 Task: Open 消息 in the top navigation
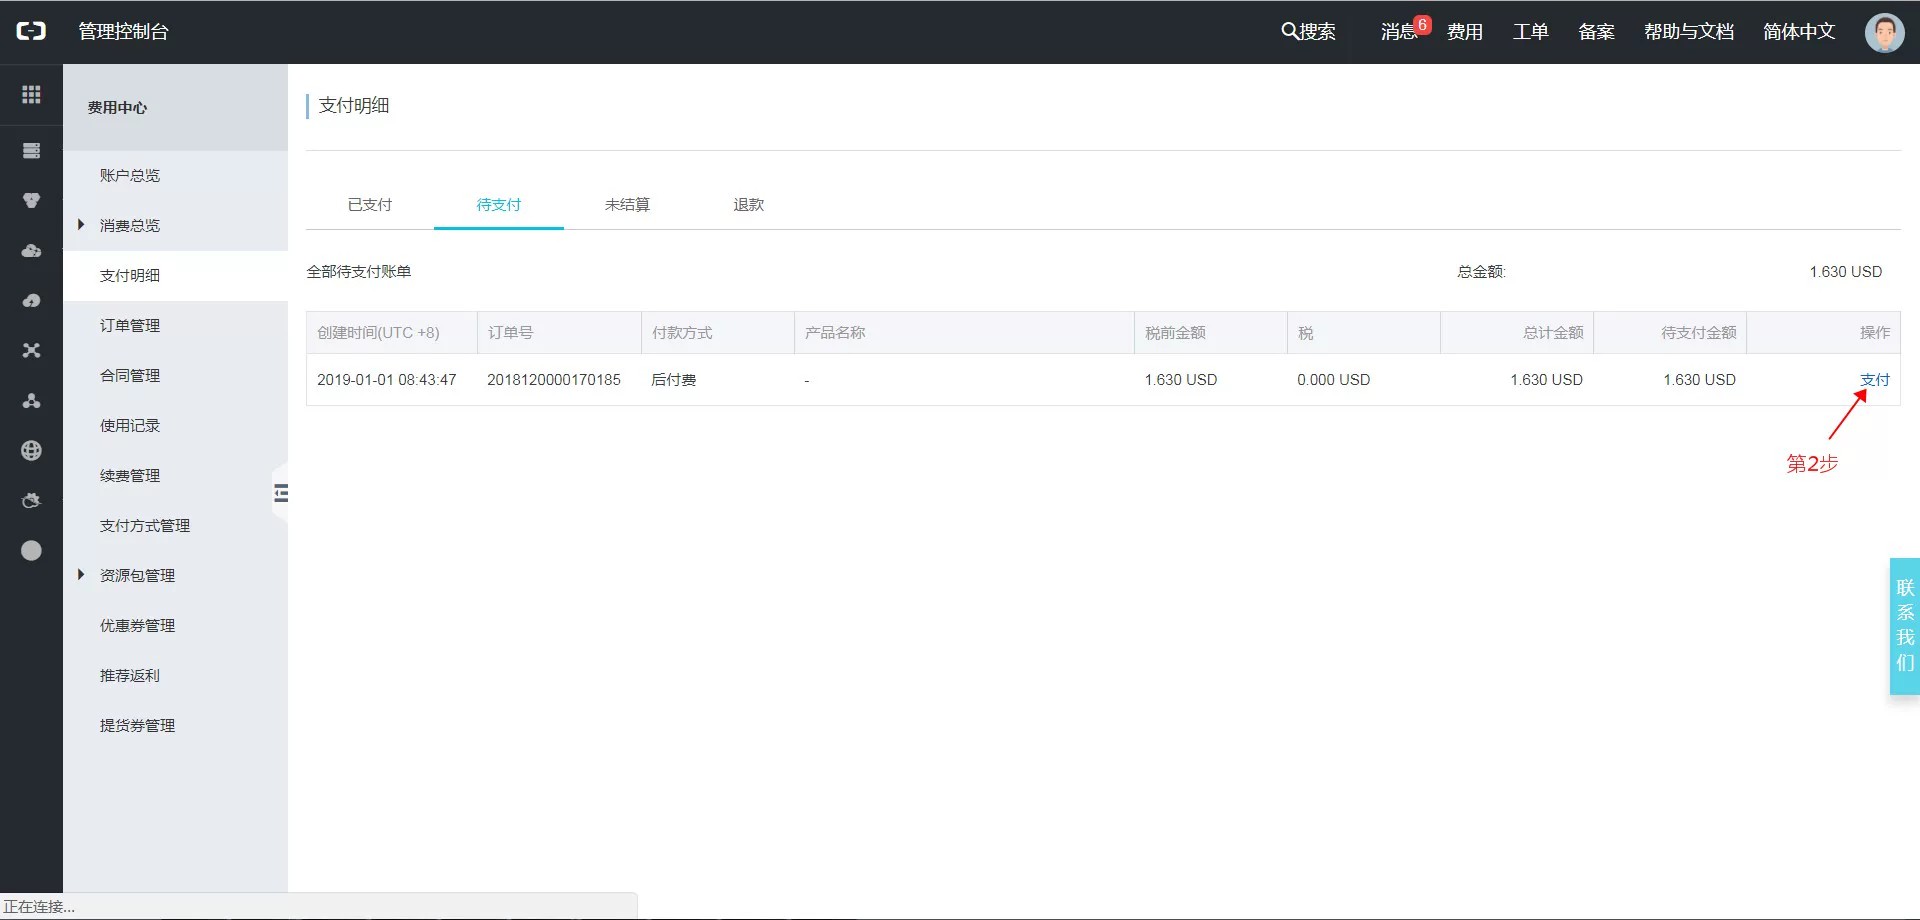tap(1399, 32)
